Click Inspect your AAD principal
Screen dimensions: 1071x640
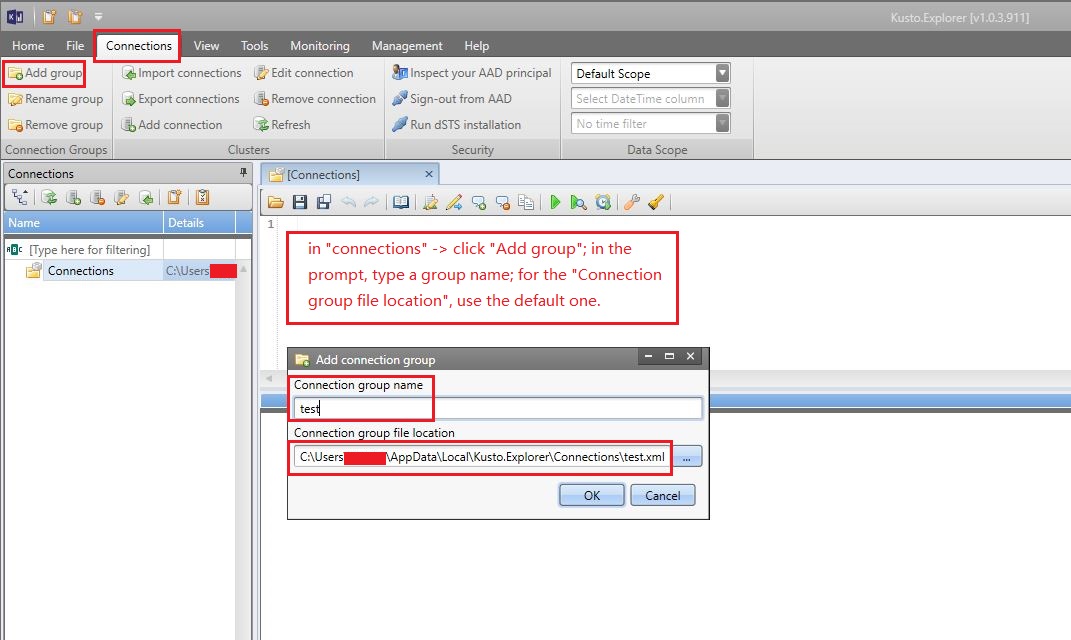point(471,73)
